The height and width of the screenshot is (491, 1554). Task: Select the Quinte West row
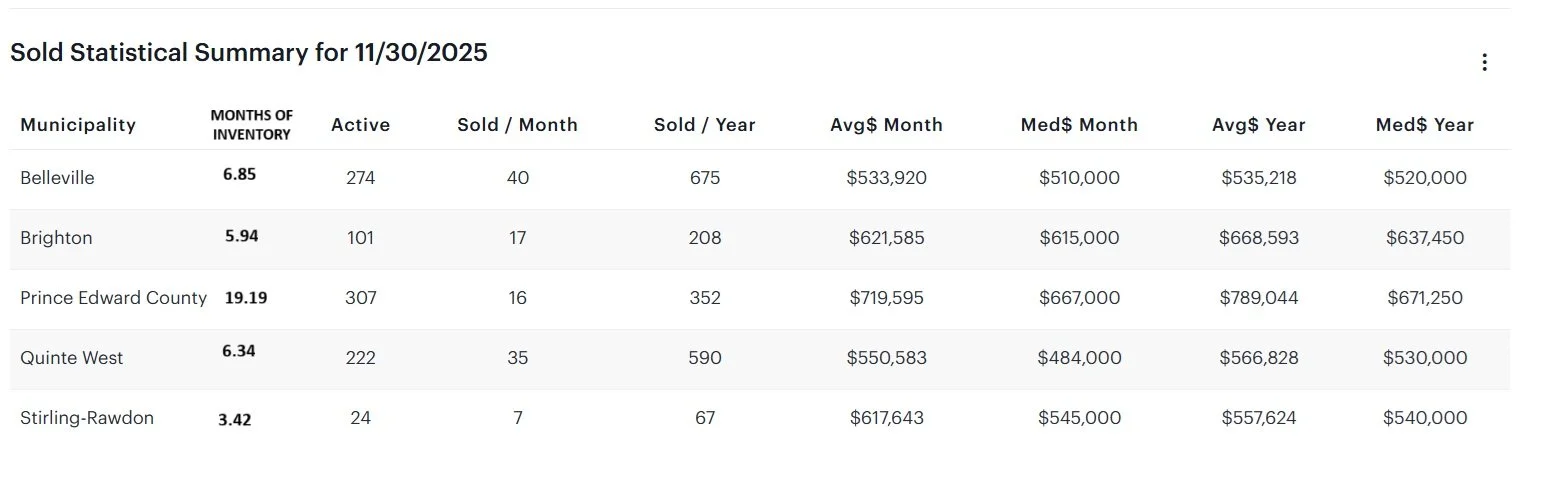click(760, 359)
